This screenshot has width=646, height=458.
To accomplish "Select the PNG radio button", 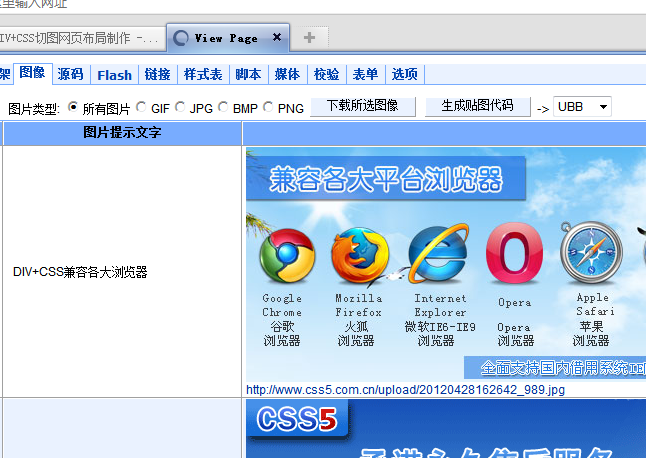I will click(268, 107).
